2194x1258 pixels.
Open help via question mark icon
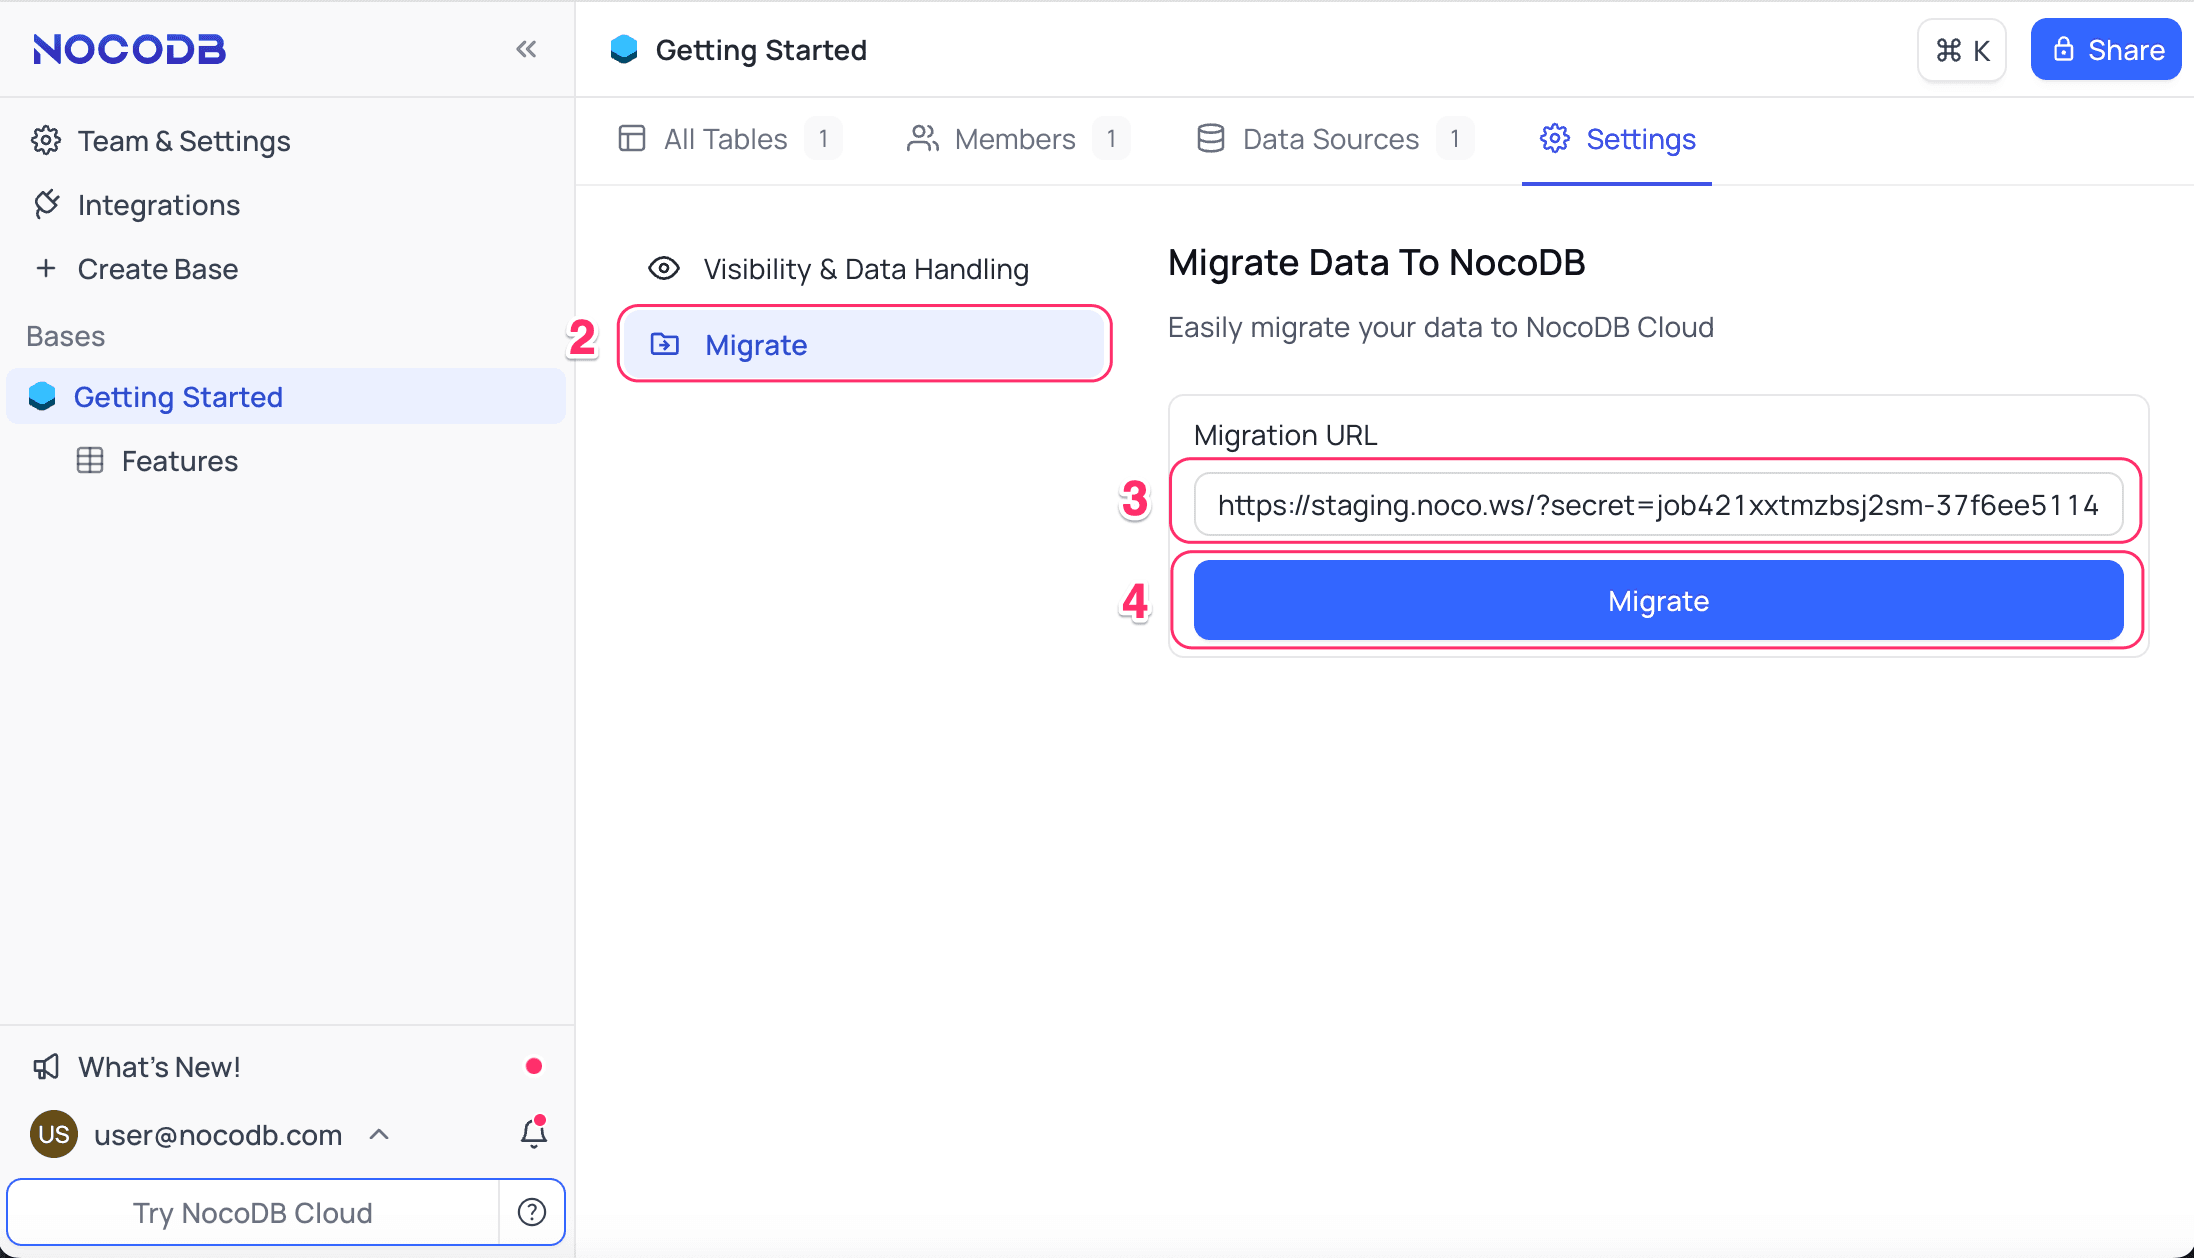(531, 1212)
